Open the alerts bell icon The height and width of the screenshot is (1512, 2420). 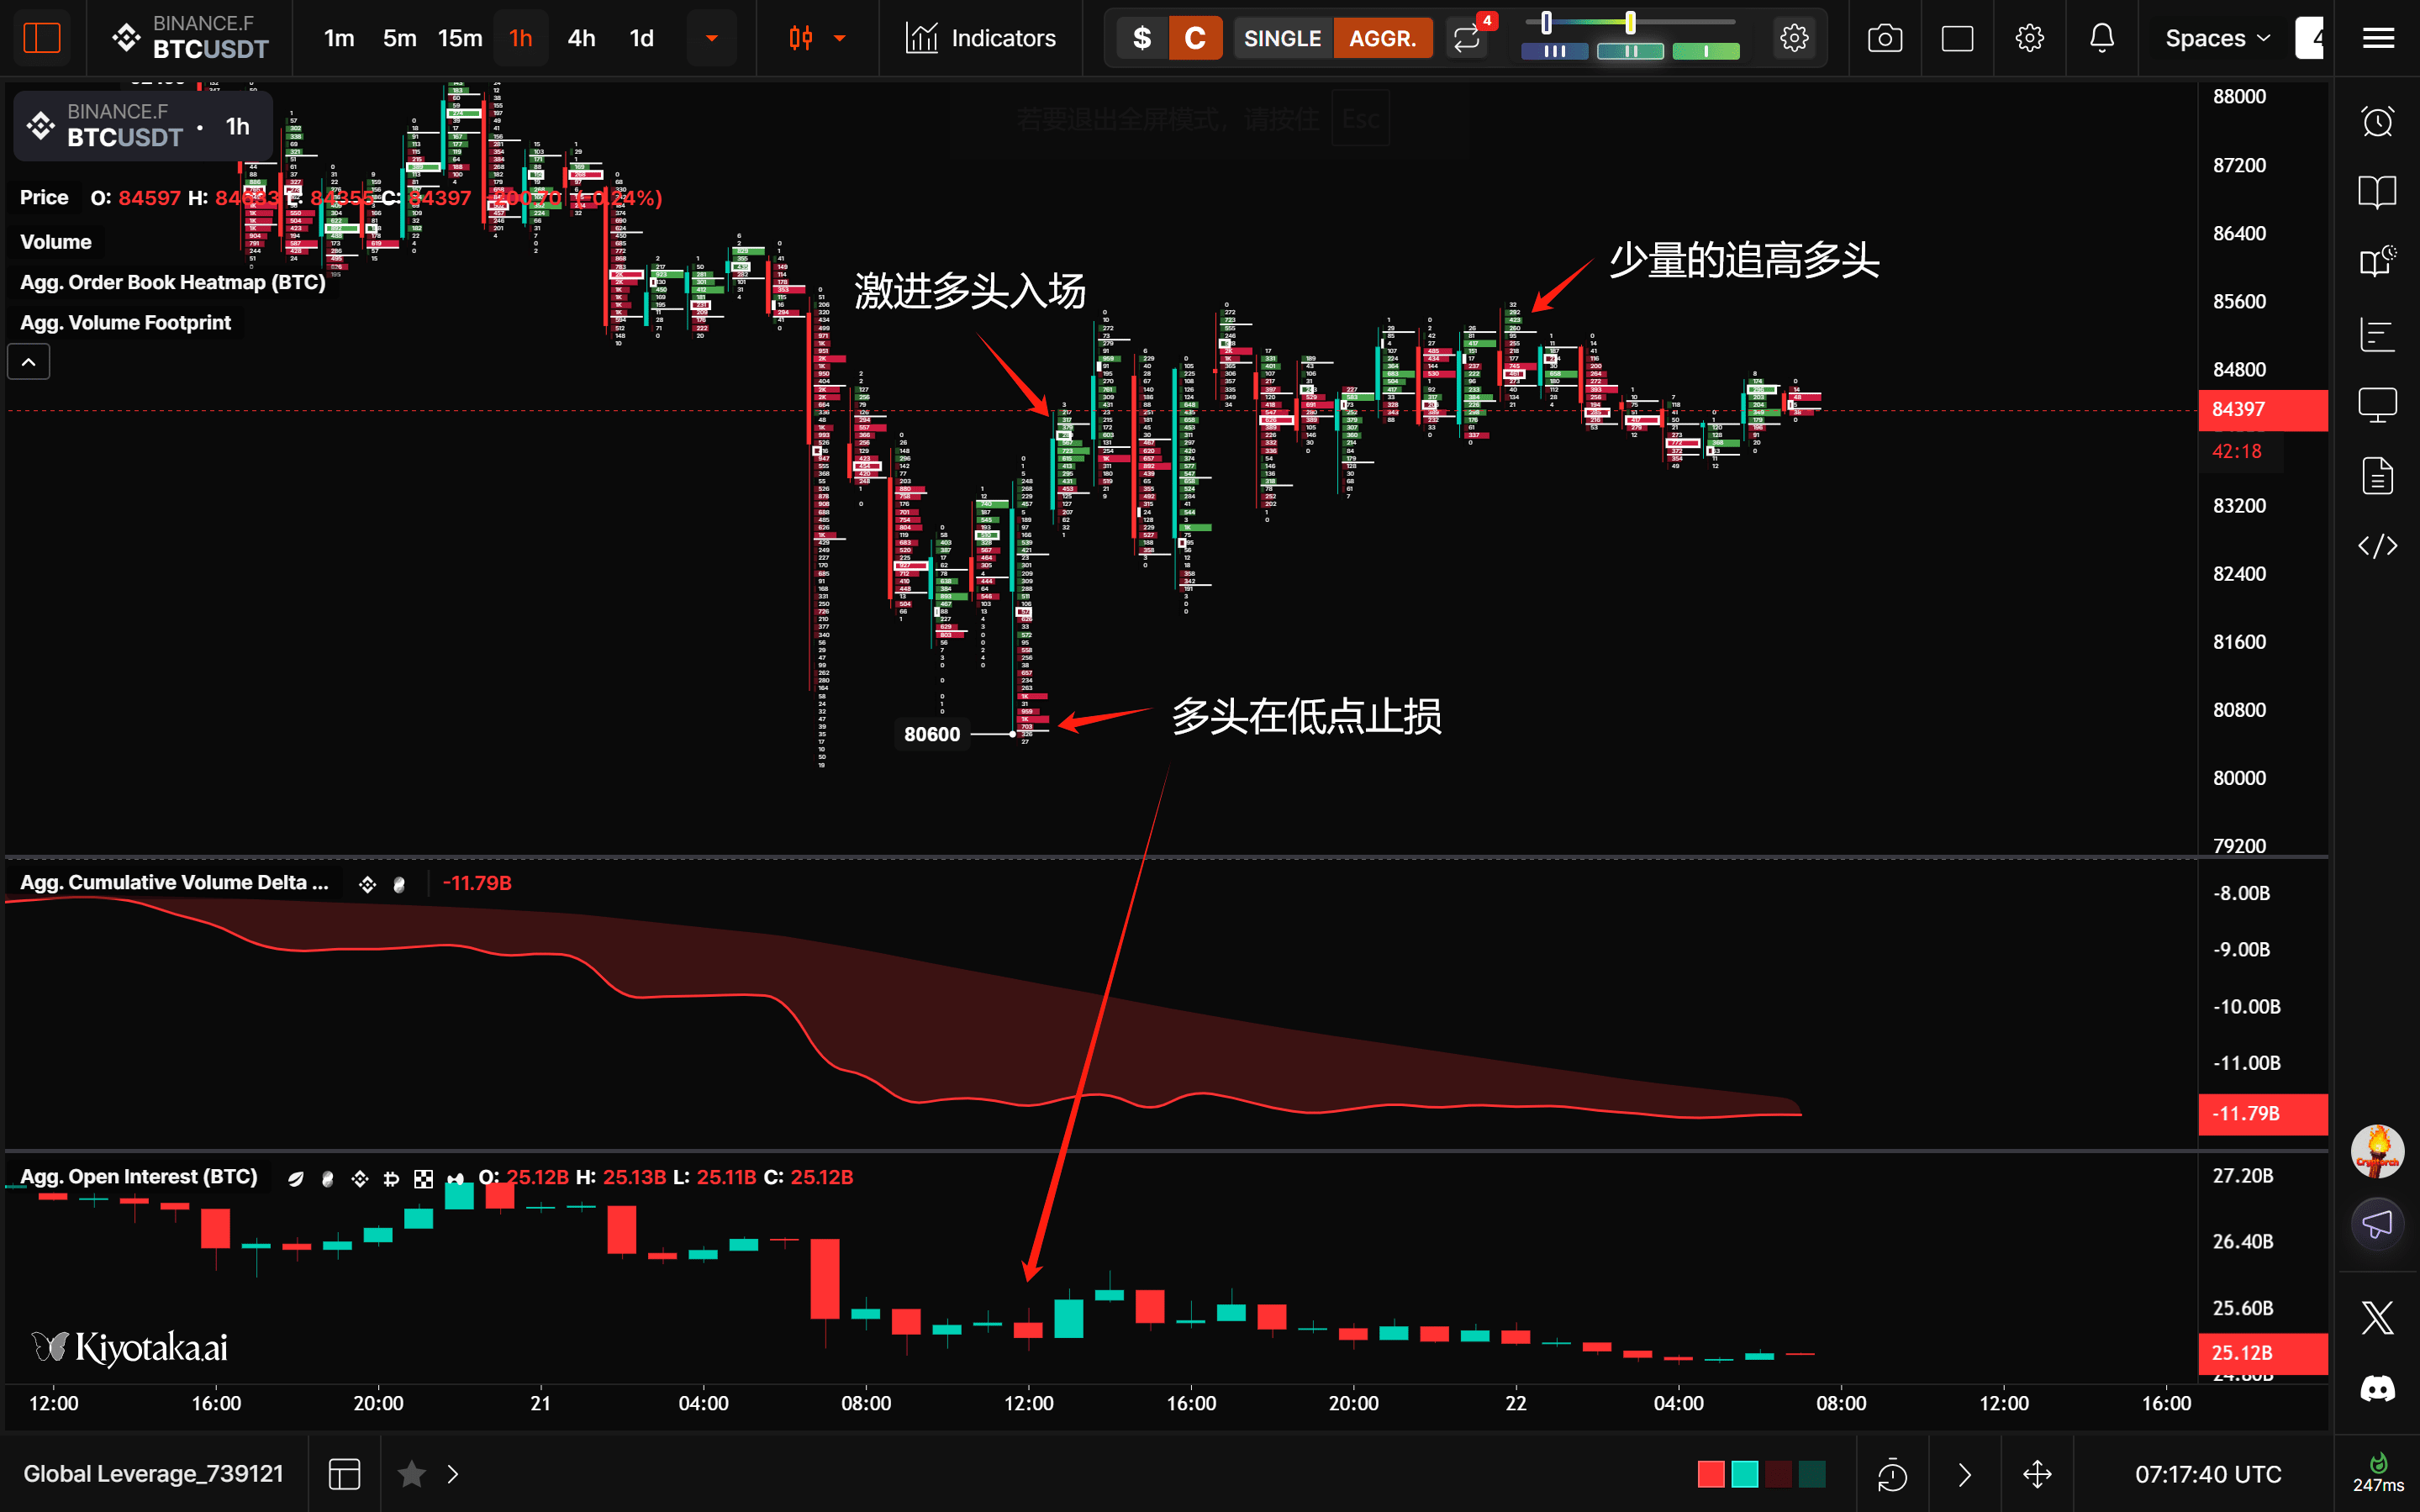tap(2101, 39)
